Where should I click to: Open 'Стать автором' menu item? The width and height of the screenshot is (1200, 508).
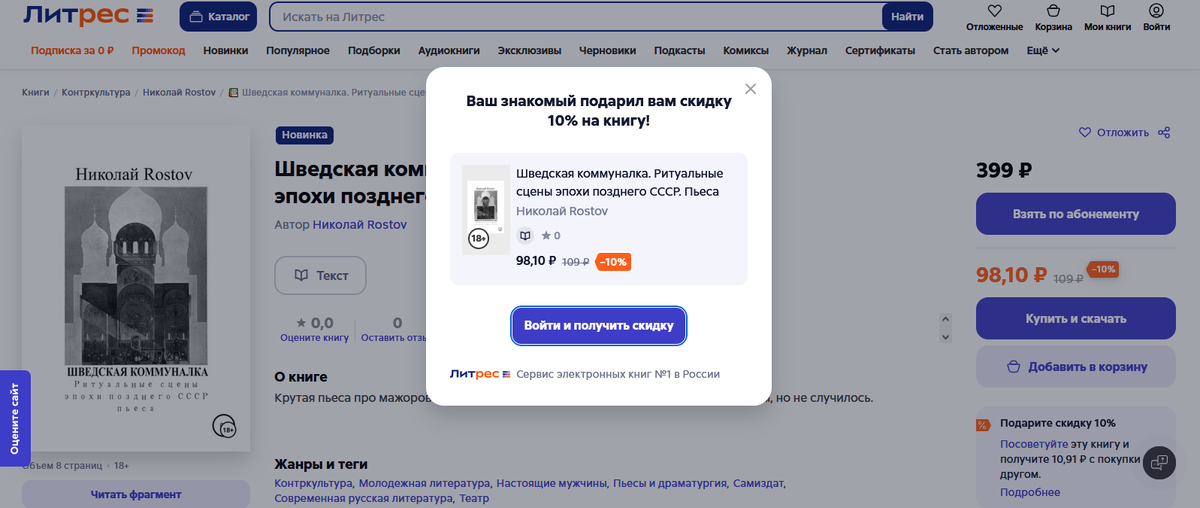(x=971, y=51)
